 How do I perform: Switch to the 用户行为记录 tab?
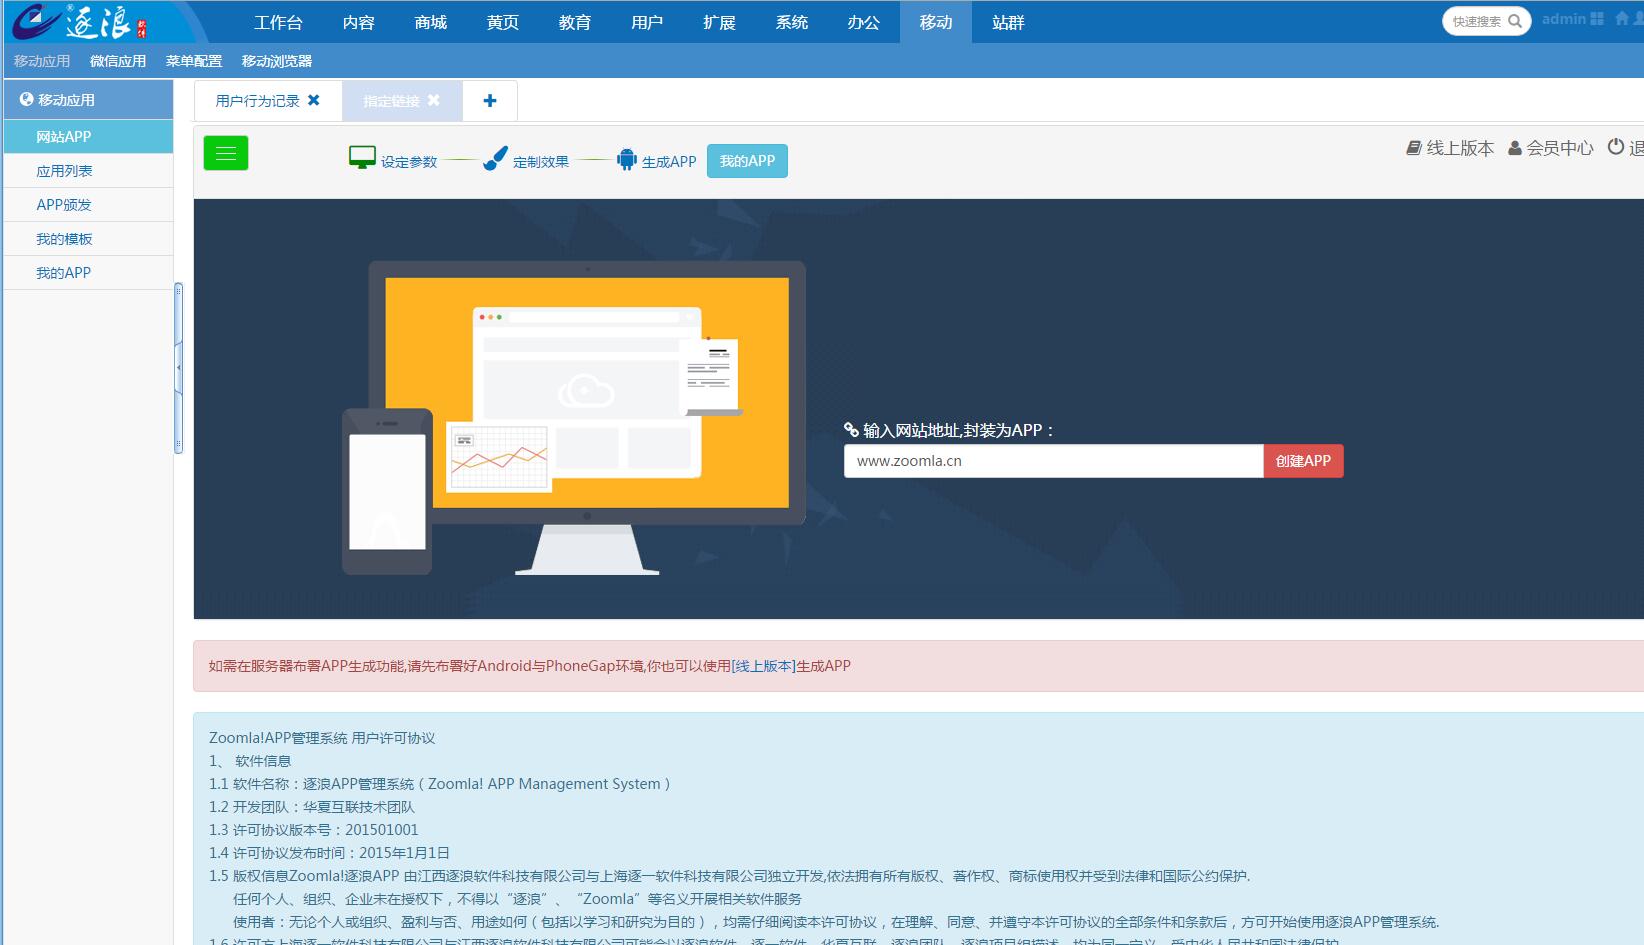click(257, 101)
